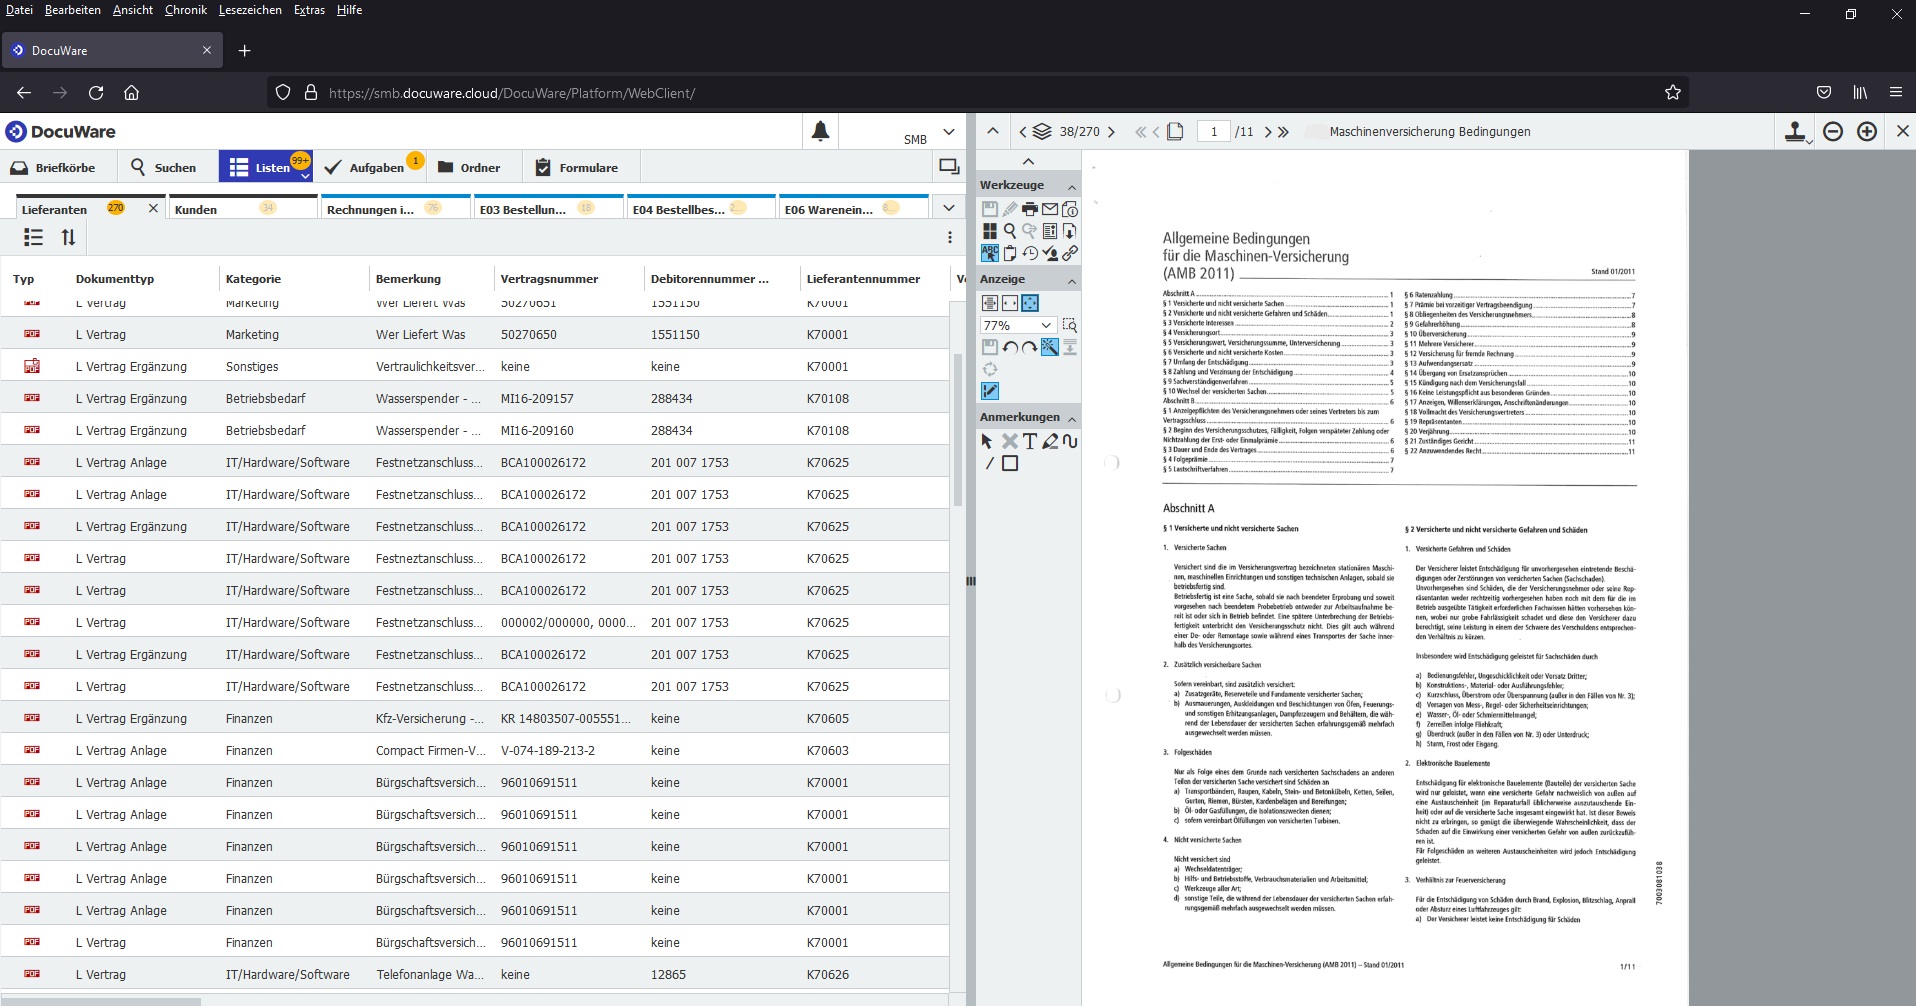
Task: Sort by the Vertragsnummer column header
Action: click(549, 279)
